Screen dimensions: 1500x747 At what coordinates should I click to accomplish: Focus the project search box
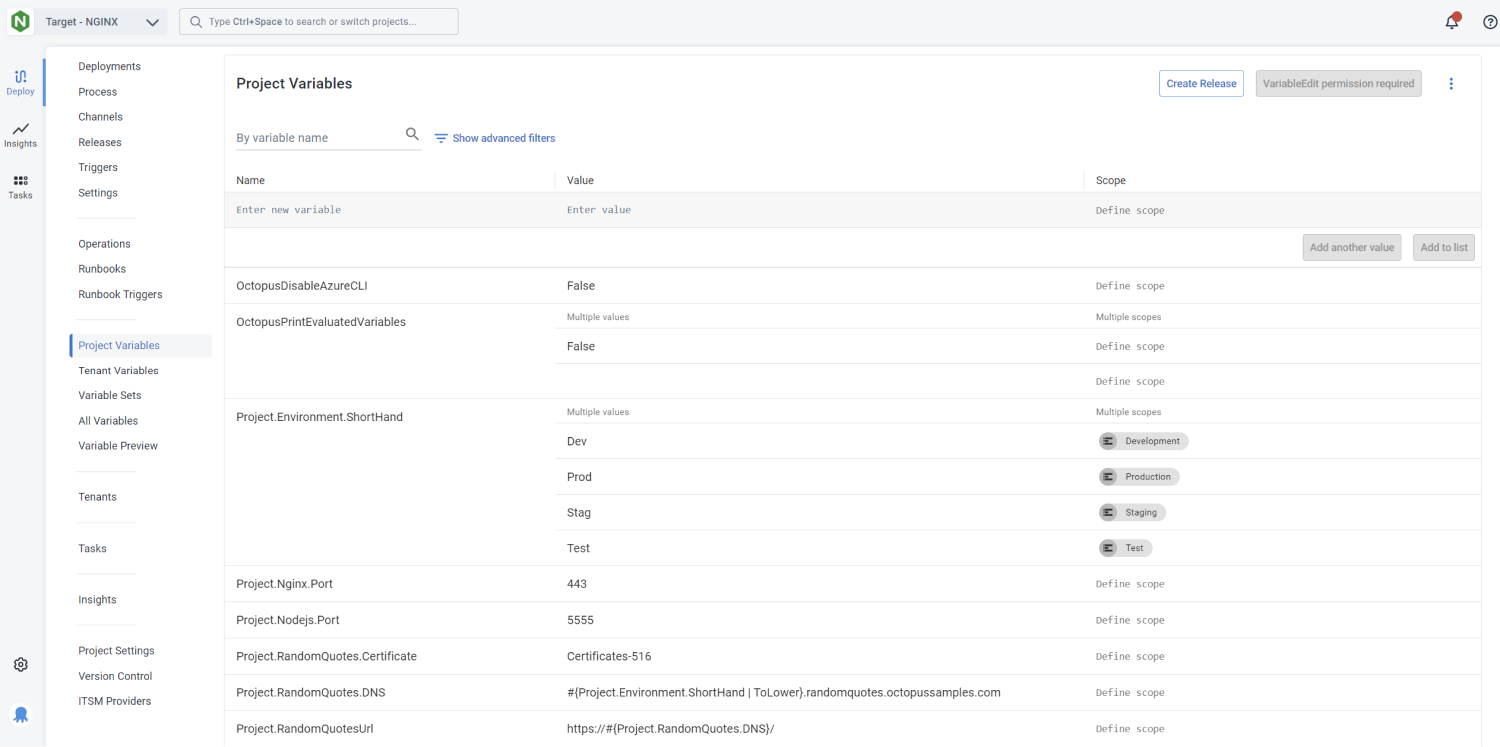(318, 22)
